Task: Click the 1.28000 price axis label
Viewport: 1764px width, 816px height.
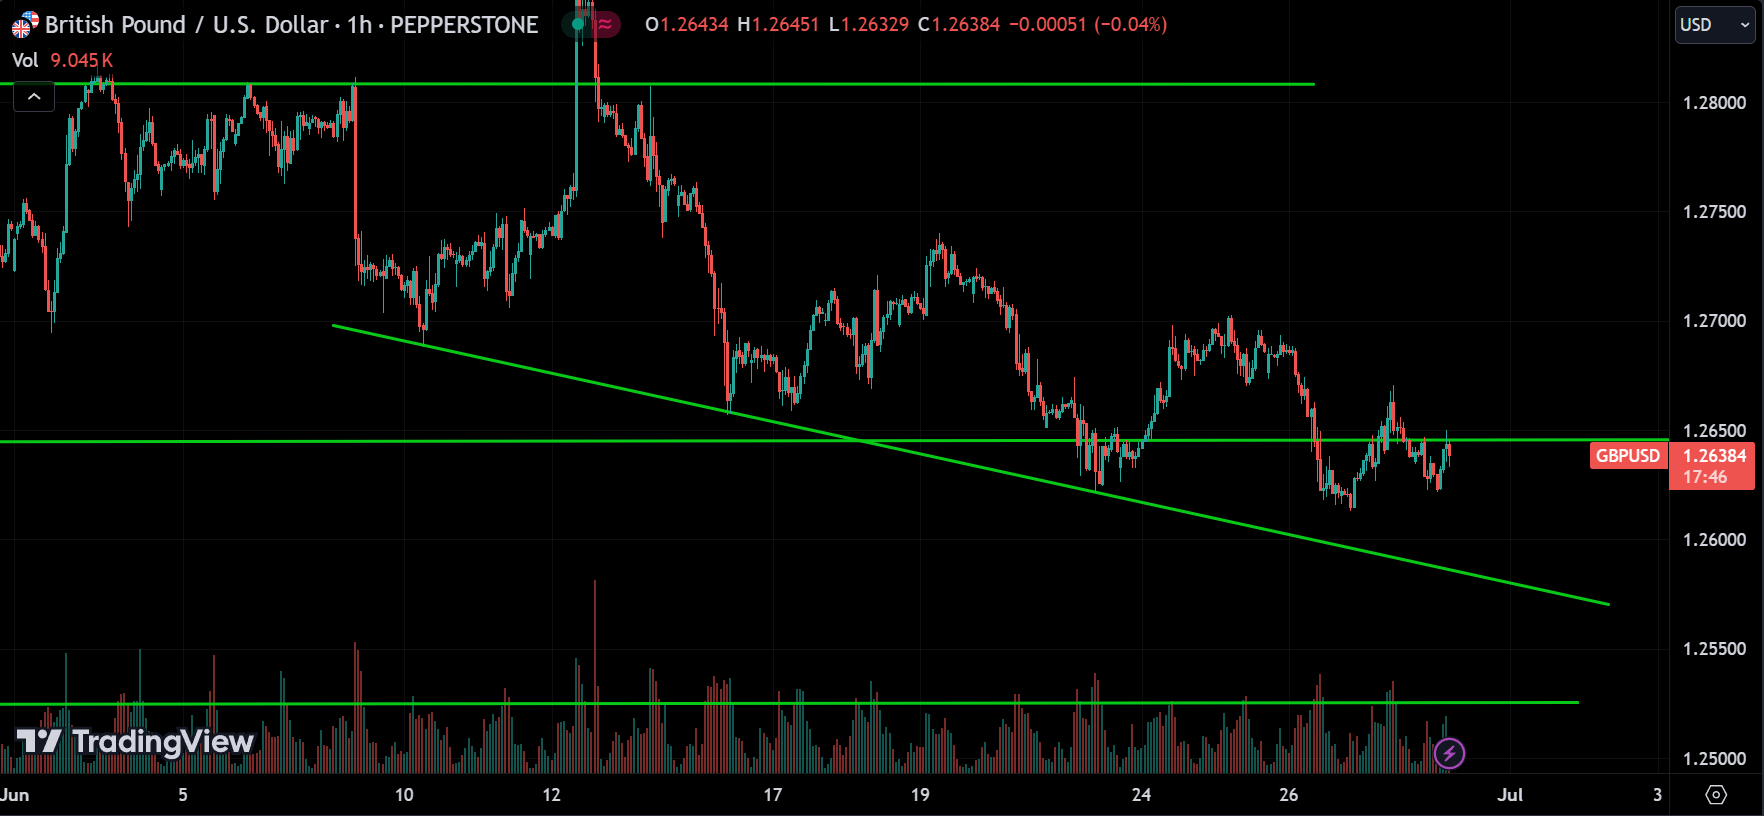Action: pos(1714,103)
